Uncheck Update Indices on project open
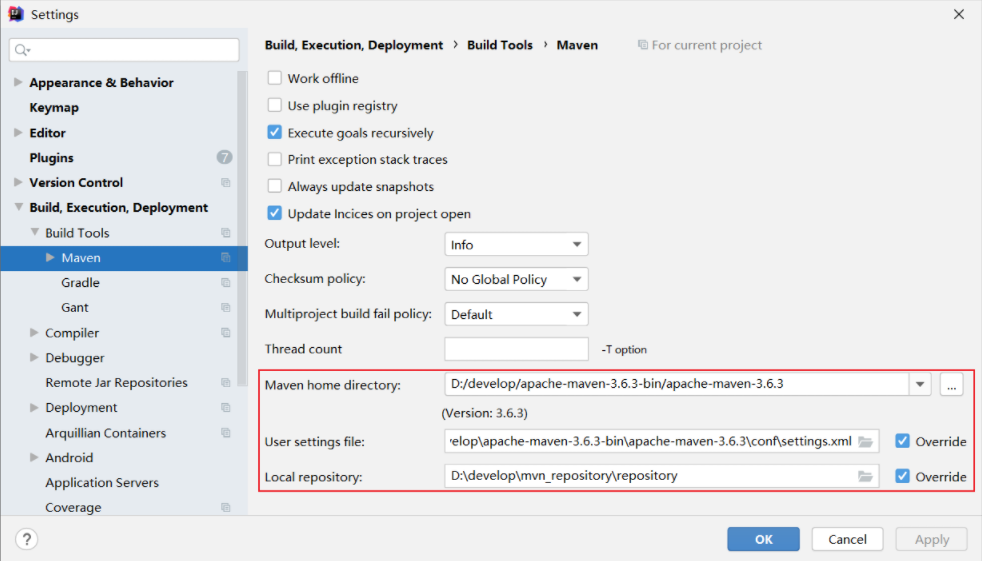The image size is (982, 561). pyautogui.click(x=274, y=213)
